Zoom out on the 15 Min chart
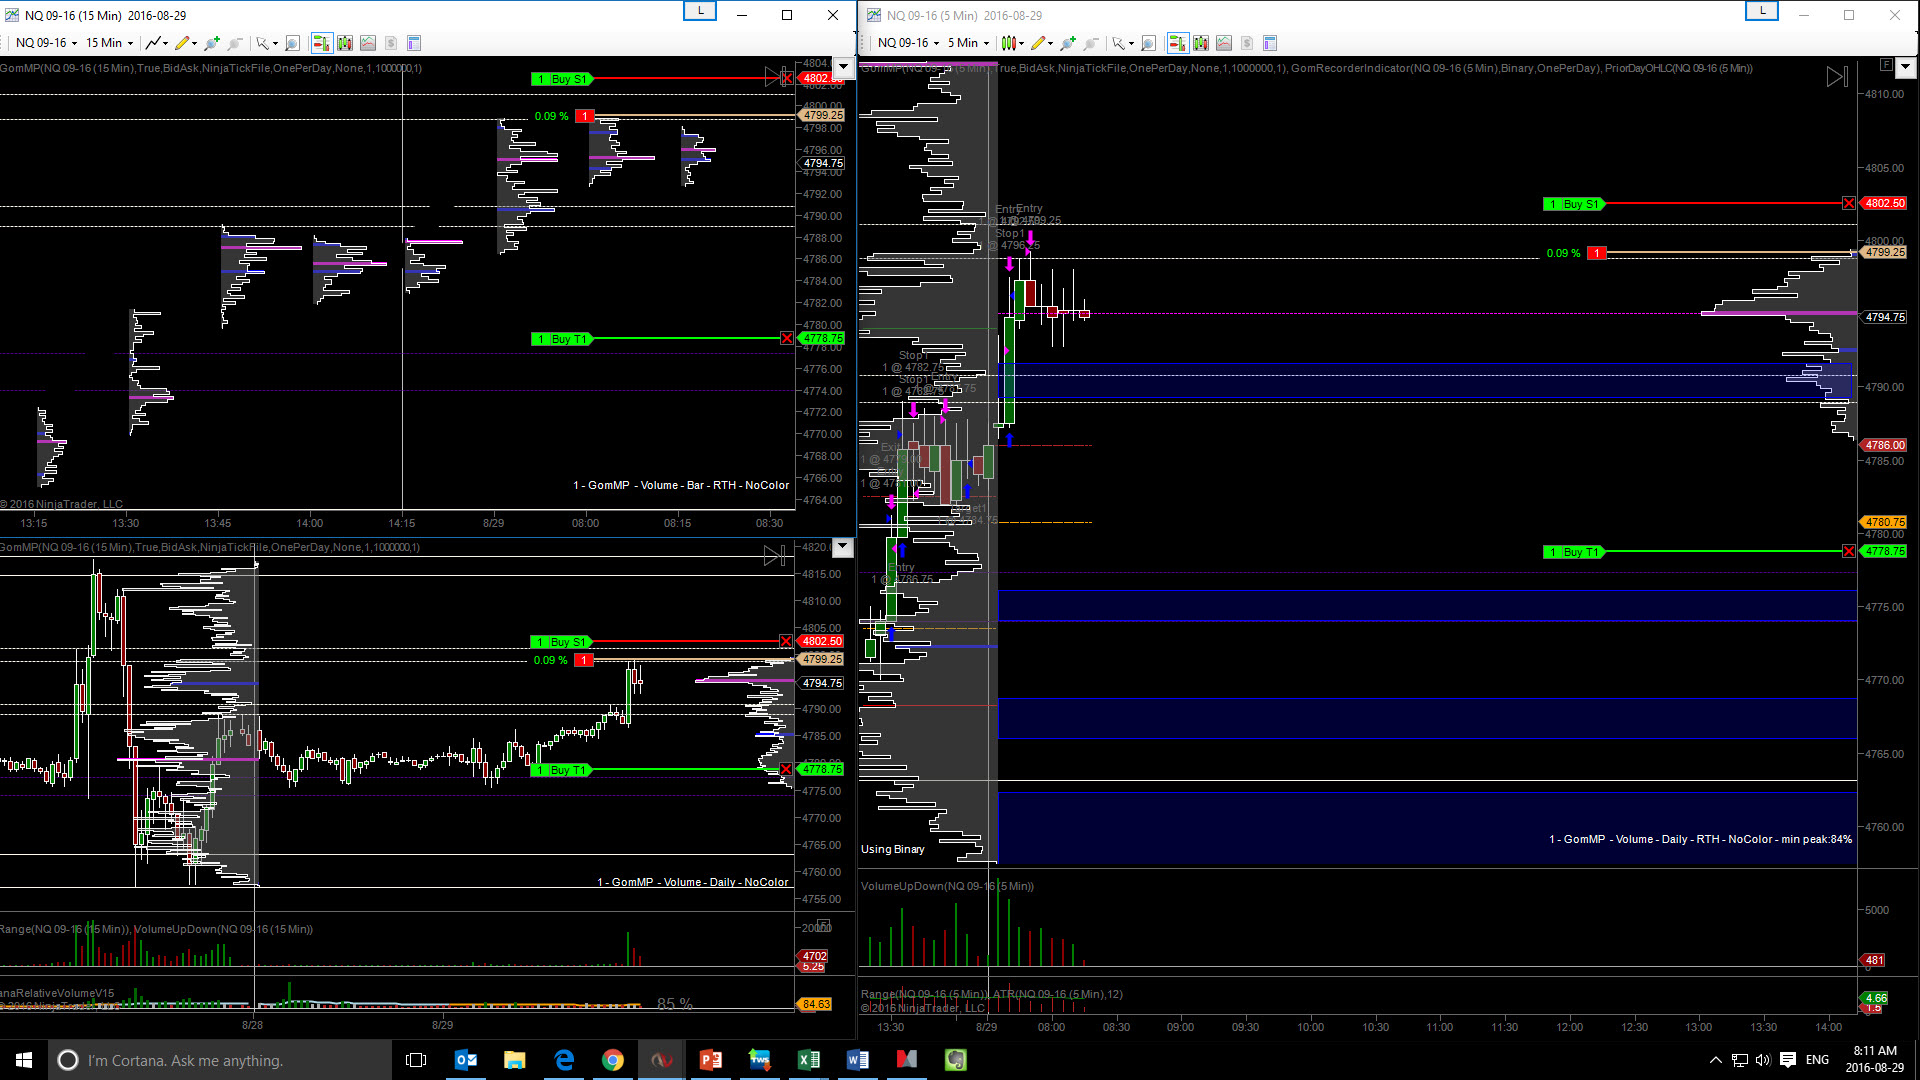 coord(235,43)
